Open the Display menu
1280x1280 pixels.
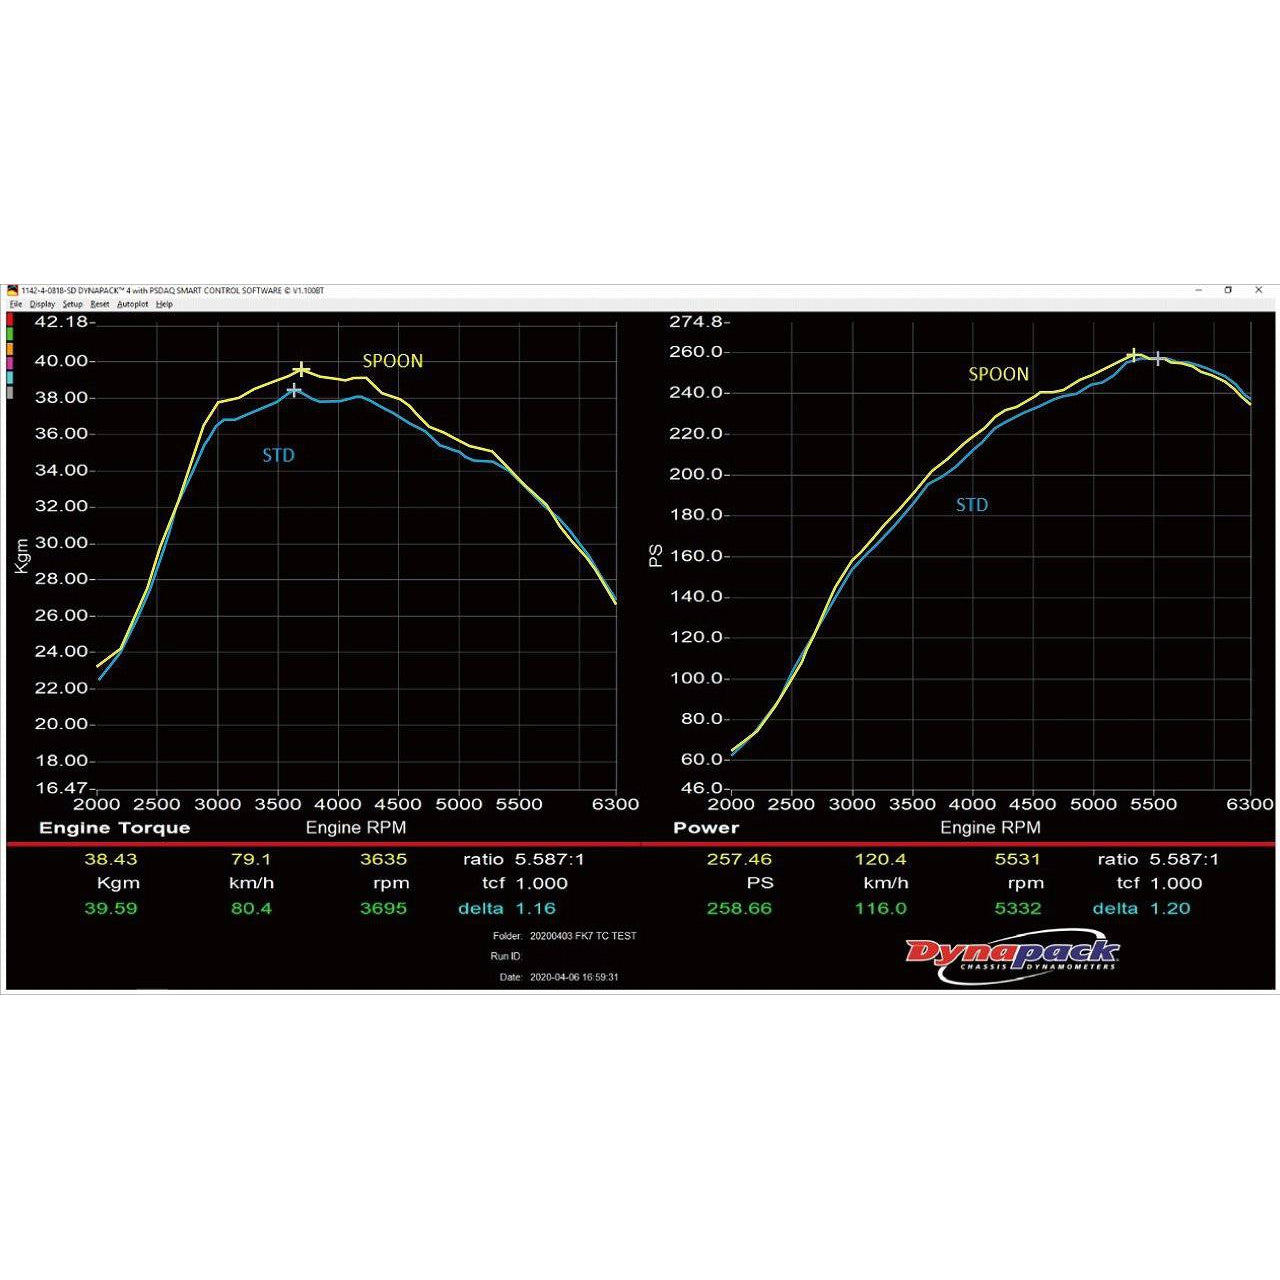click(x=42, y=304)
